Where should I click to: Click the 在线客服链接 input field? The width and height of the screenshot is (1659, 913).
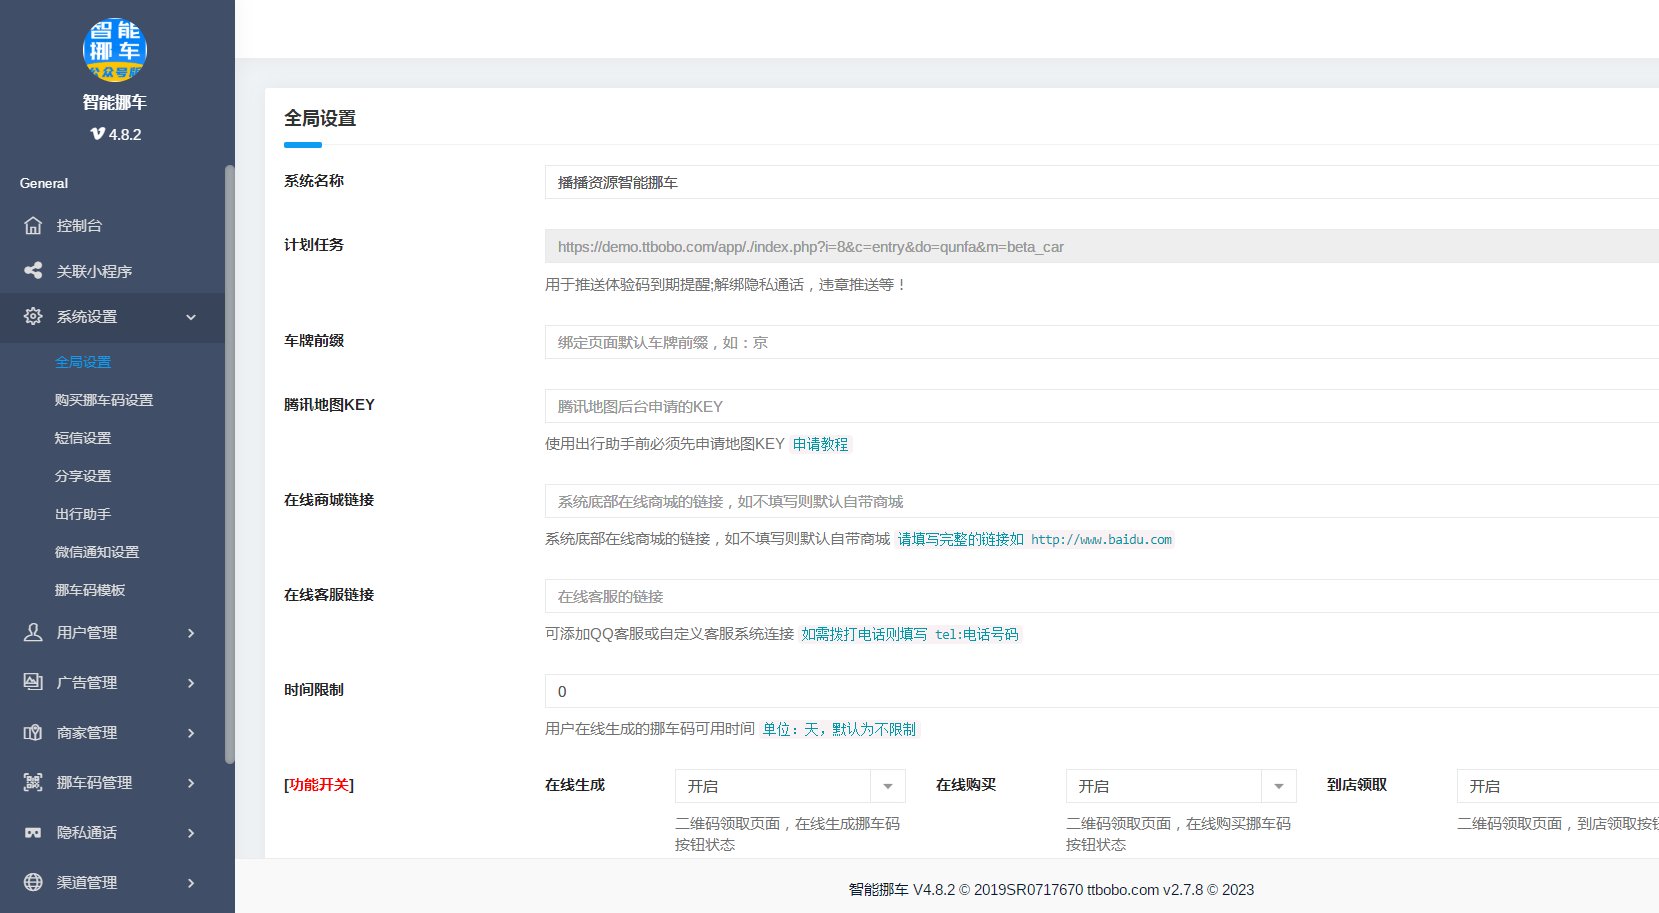click(x=1102, y=596)
